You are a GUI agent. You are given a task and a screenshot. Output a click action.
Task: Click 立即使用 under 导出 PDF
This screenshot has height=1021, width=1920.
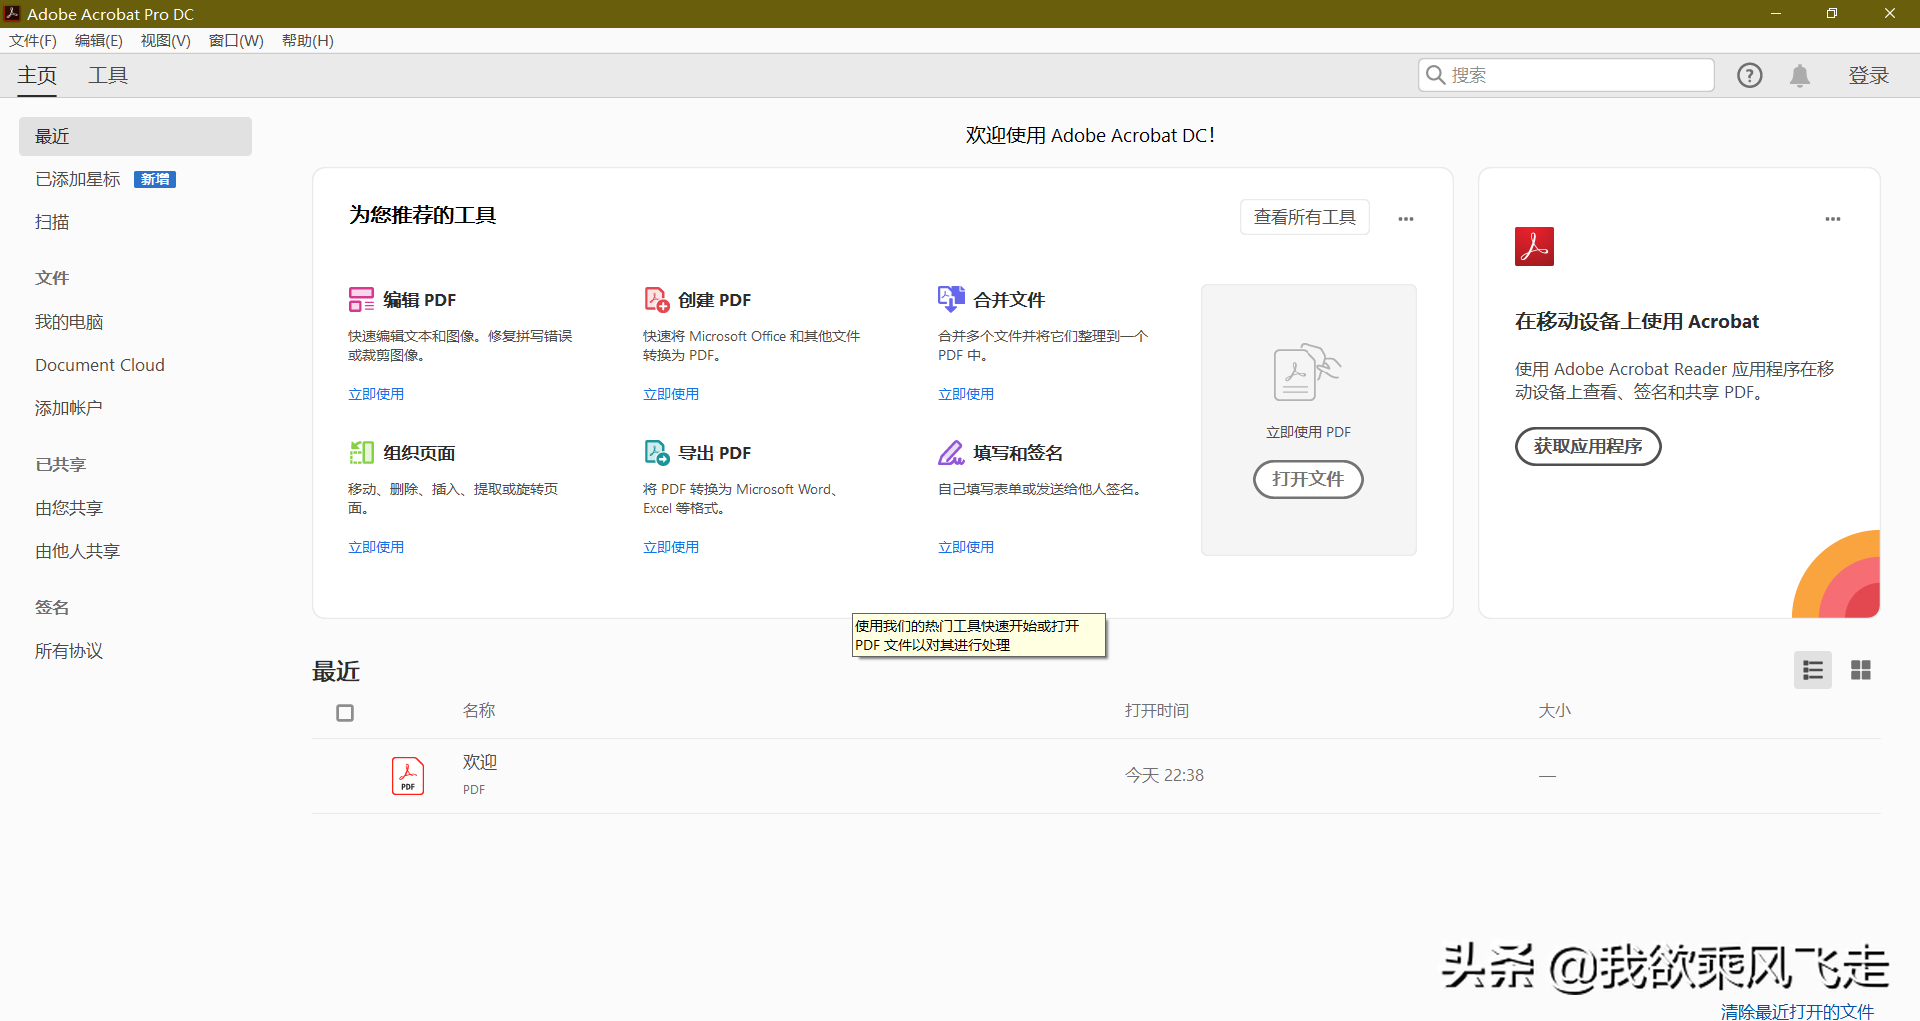point(671,547)
